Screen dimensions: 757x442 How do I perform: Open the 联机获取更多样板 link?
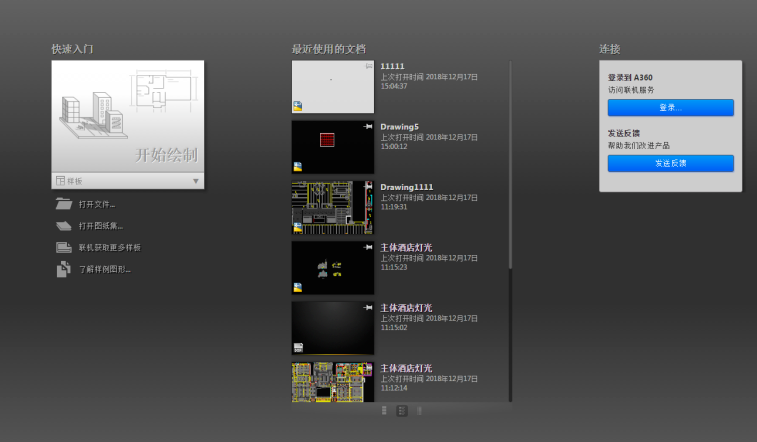click(110, 248)
